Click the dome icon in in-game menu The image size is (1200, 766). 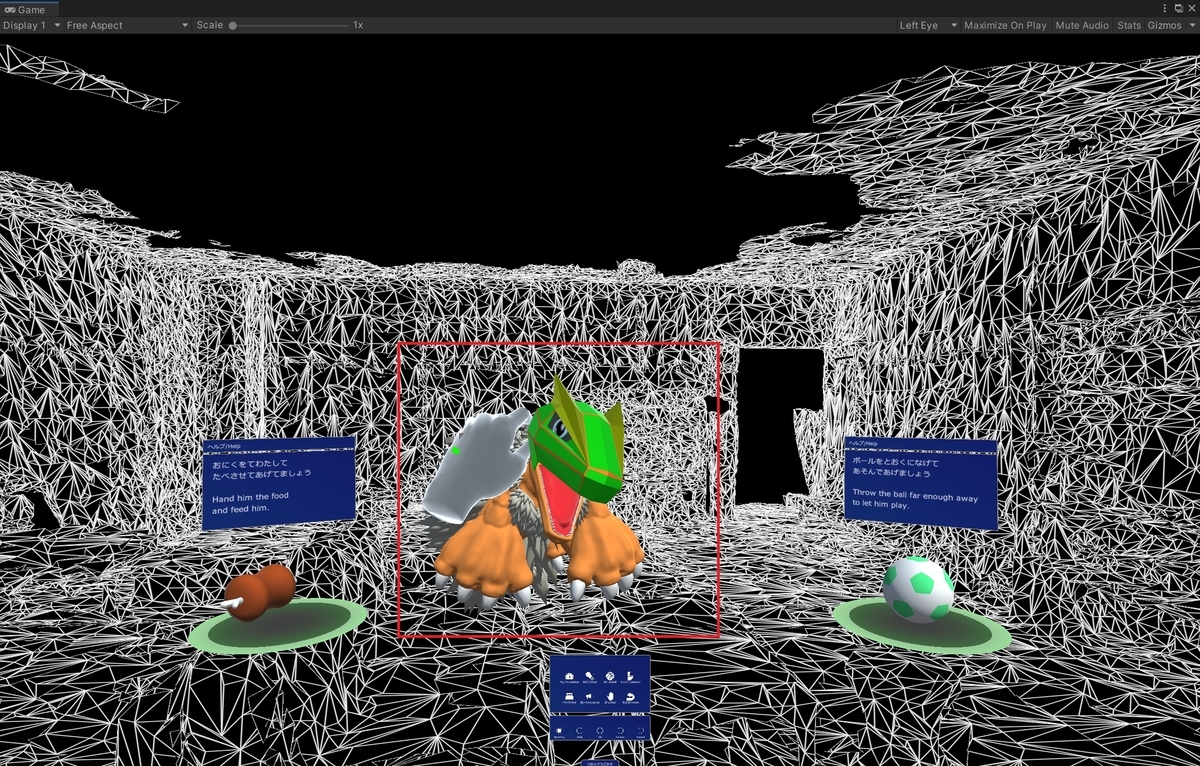[x=569, y=676]
